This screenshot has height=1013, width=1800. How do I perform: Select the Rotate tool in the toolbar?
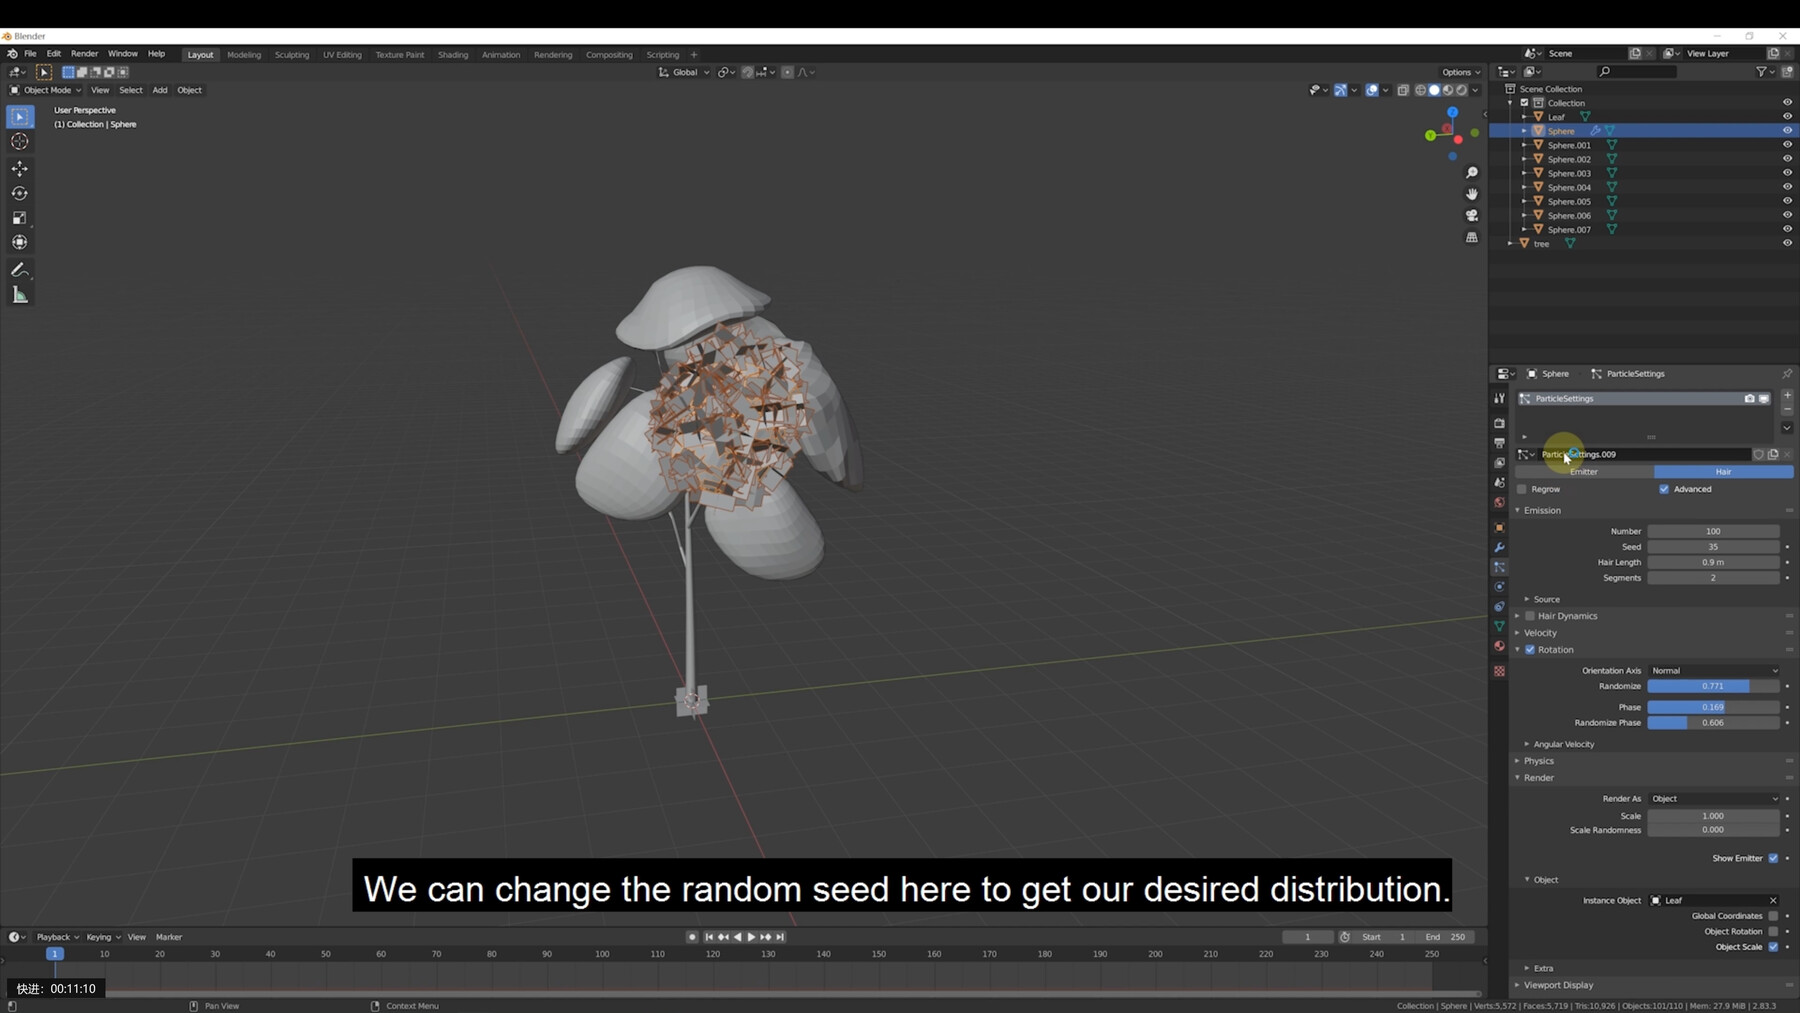click(x=20, y=194)
